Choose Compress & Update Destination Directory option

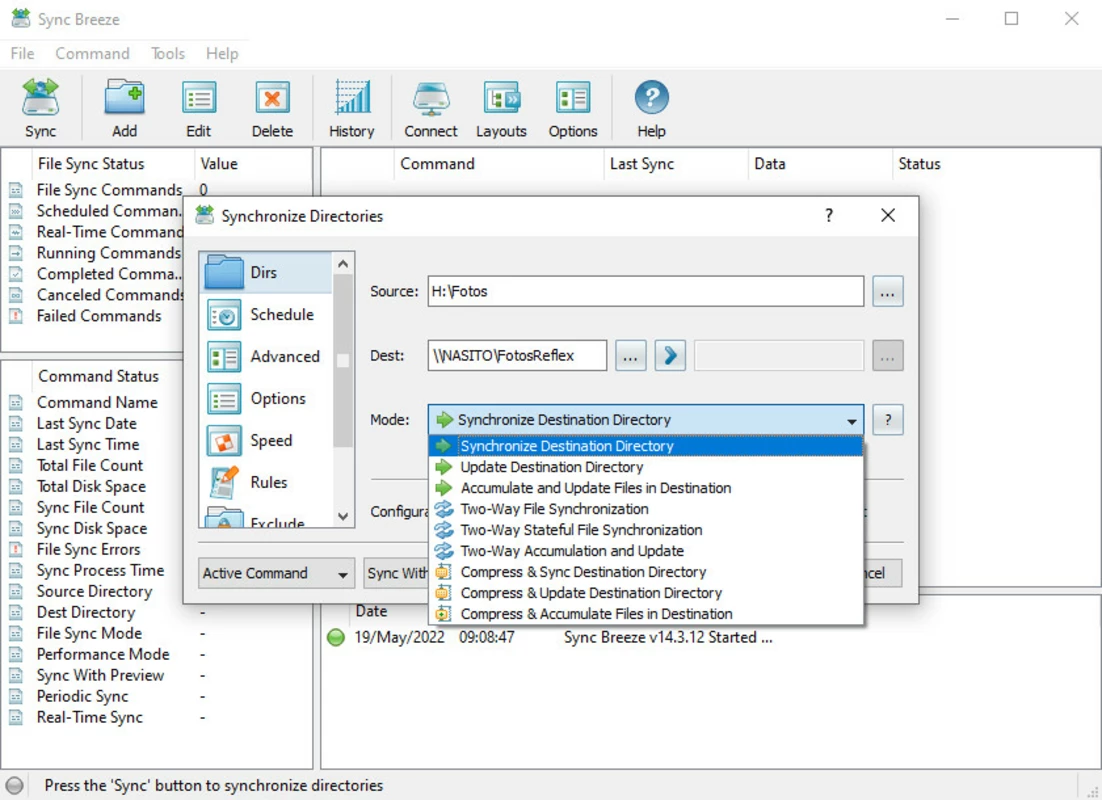tap(646, 593)
